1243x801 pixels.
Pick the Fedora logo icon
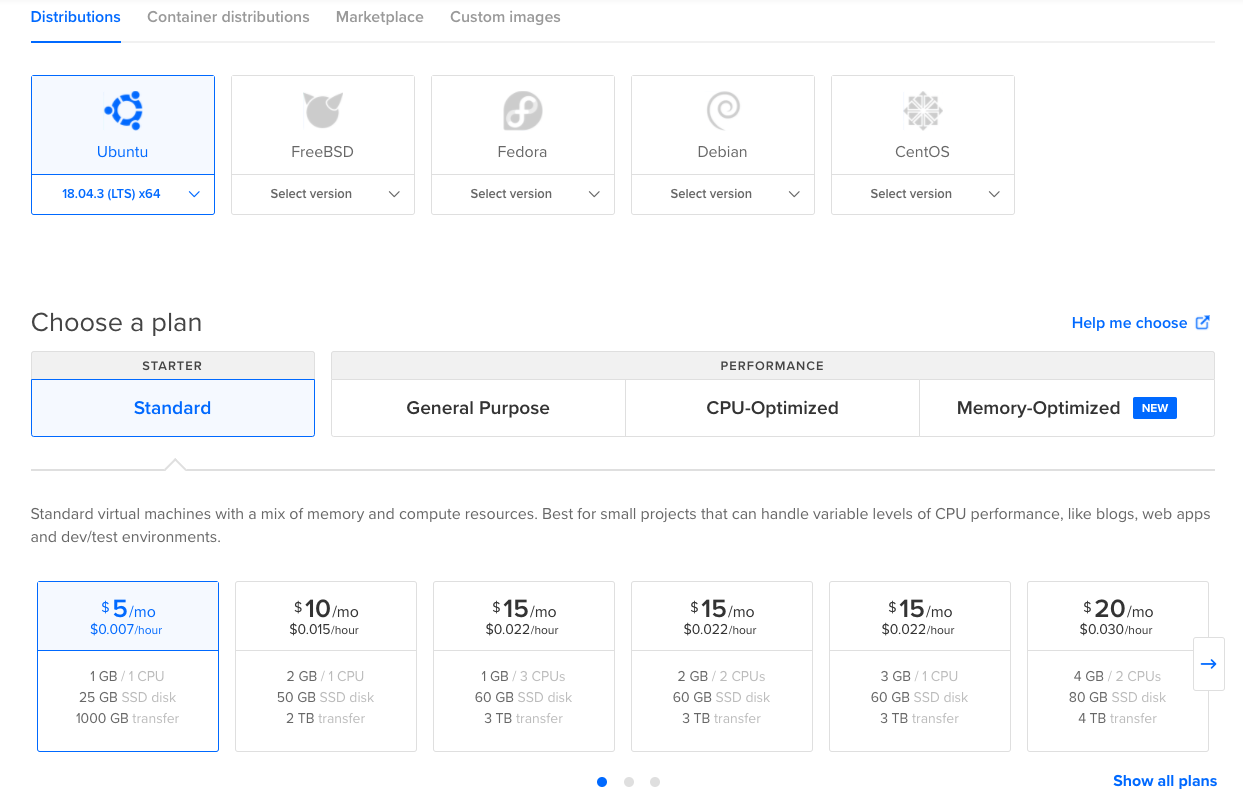(523, 110)
